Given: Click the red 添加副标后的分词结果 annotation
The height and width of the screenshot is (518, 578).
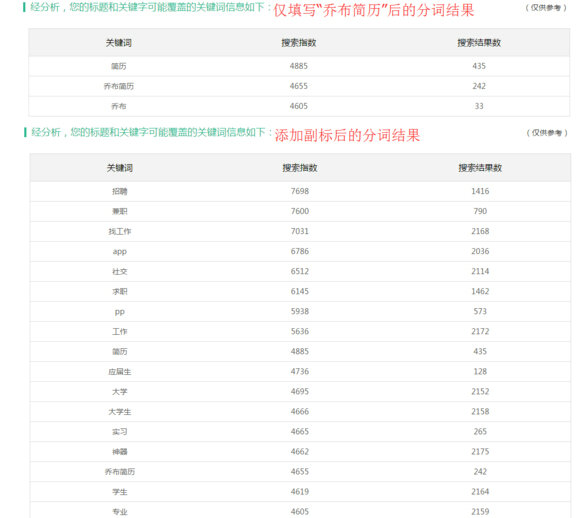Looking at the screenshot, I should pos(347,135).
